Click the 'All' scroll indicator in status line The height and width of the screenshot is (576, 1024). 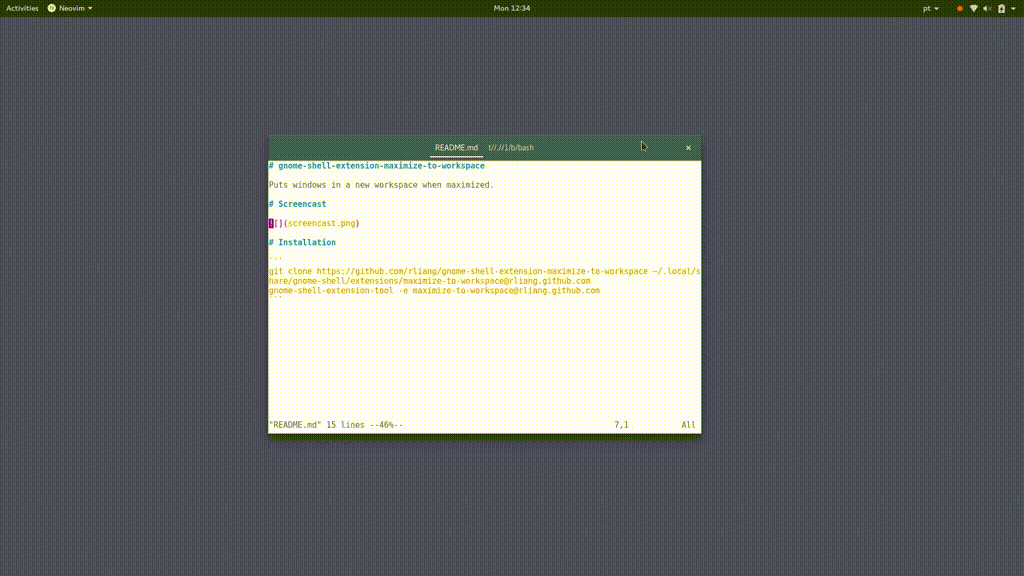688,424
